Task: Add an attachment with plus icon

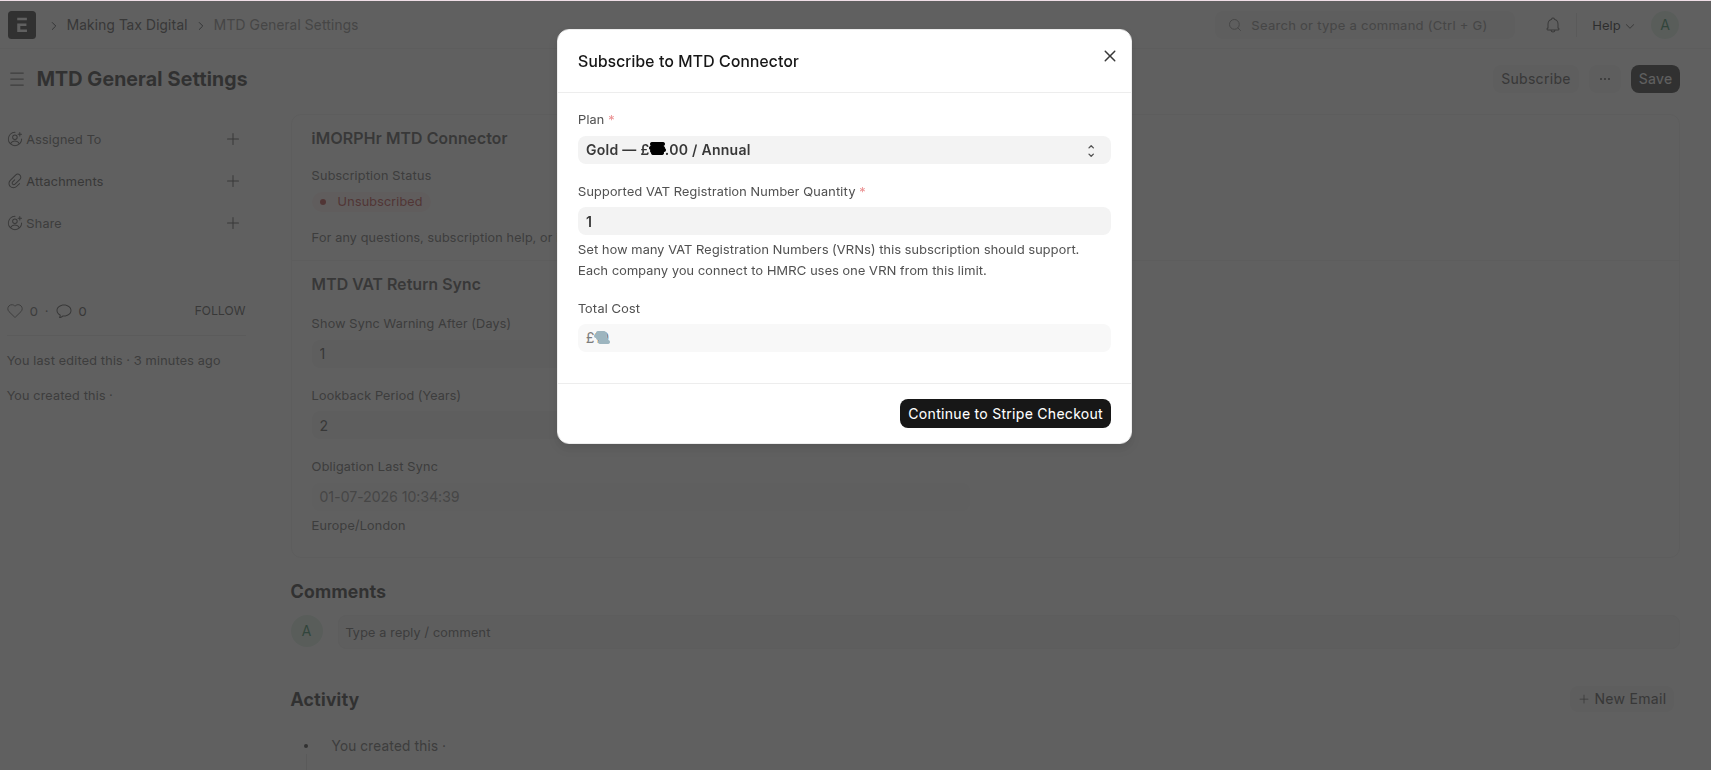Action: click(x=233, y=181)
